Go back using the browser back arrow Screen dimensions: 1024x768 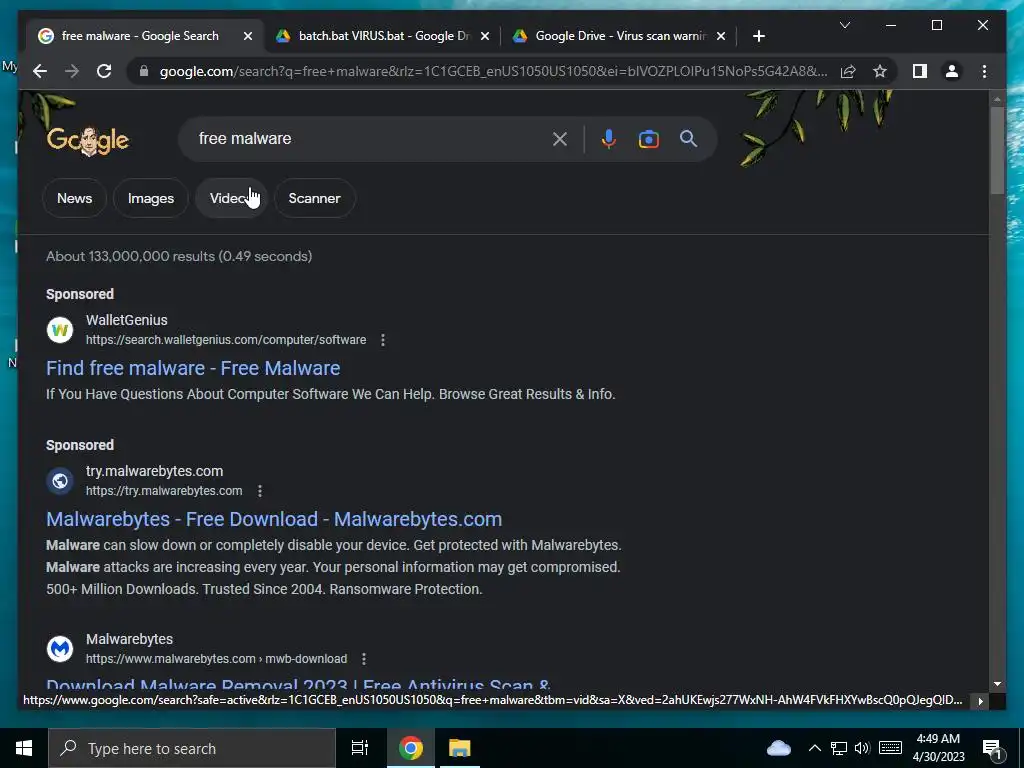40,71
